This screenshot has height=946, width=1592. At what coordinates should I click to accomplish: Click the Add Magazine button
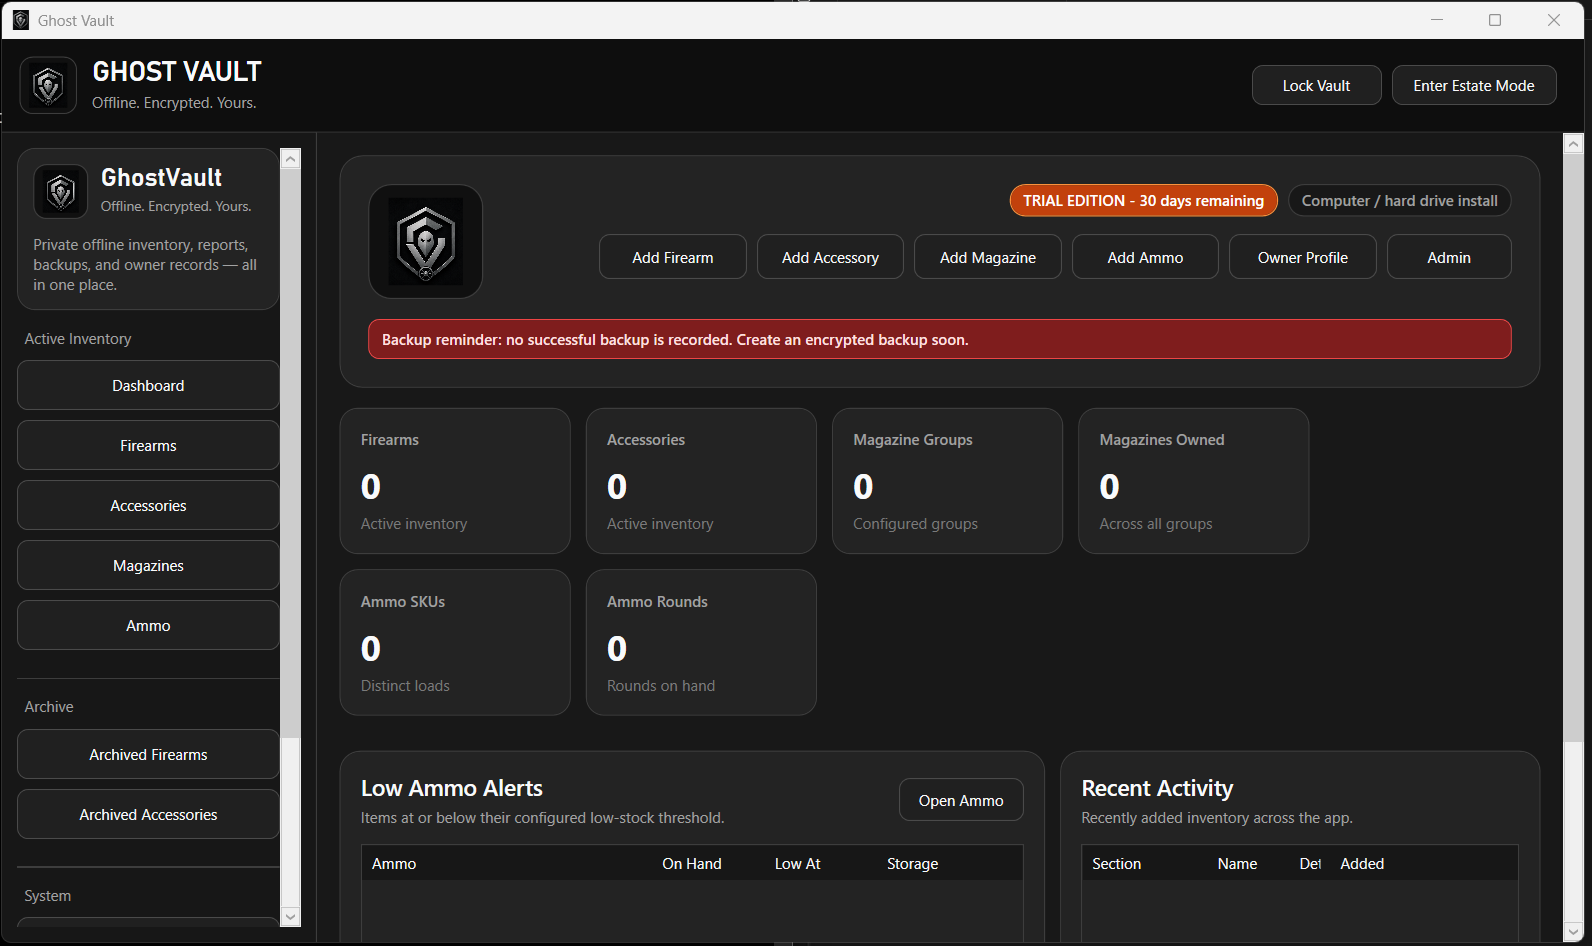coord(988,257)
